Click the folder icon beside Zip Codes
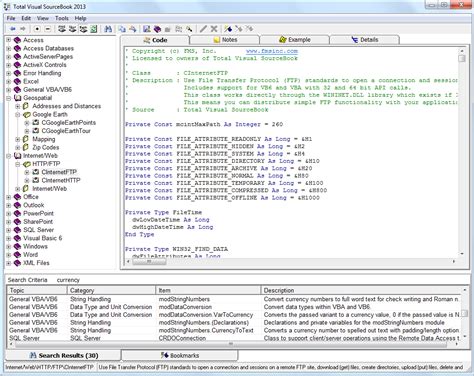 [26, 147]
